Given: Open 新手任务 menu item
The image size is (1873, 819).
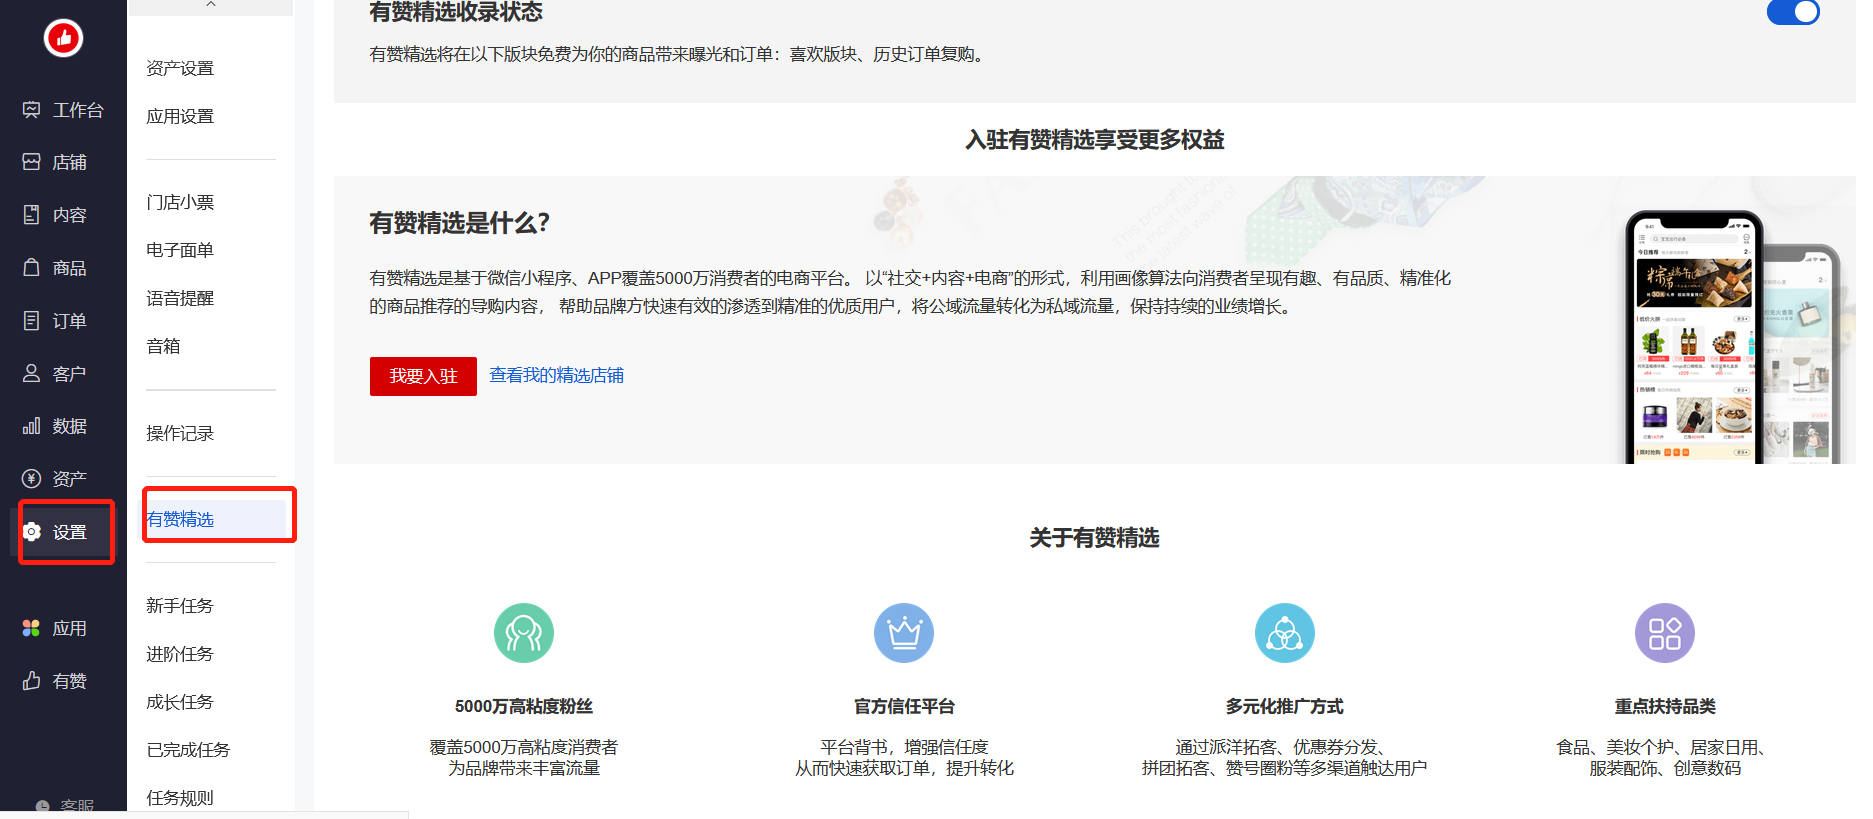Looking at the screenshot, I should [180, 606].
